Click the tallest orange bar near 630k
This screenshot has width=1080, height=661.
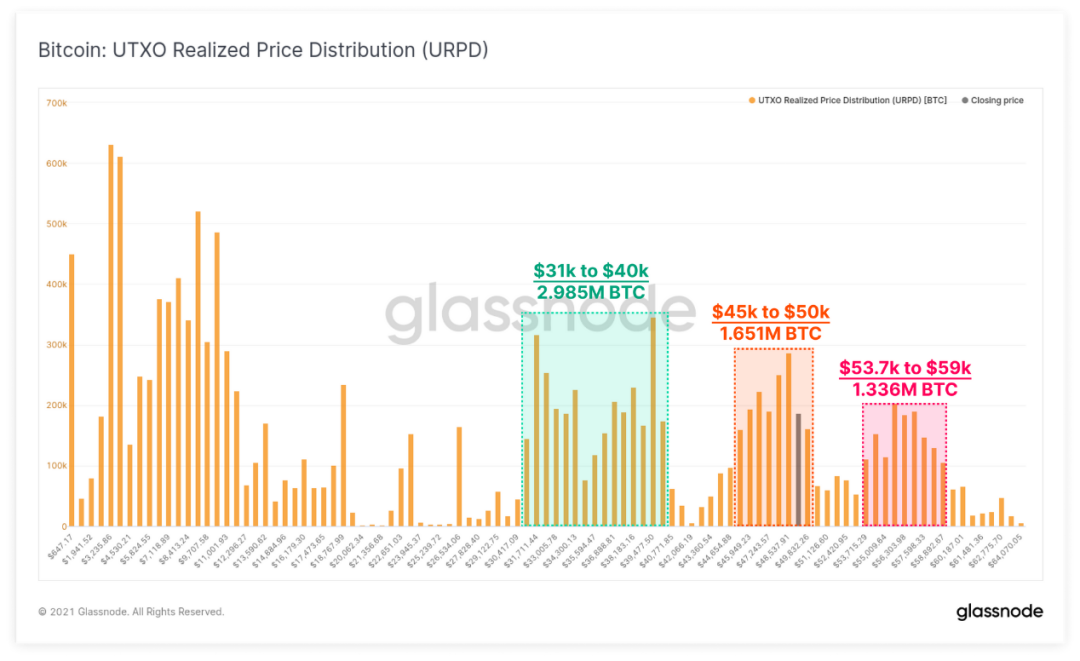click(x=110, y=336)
